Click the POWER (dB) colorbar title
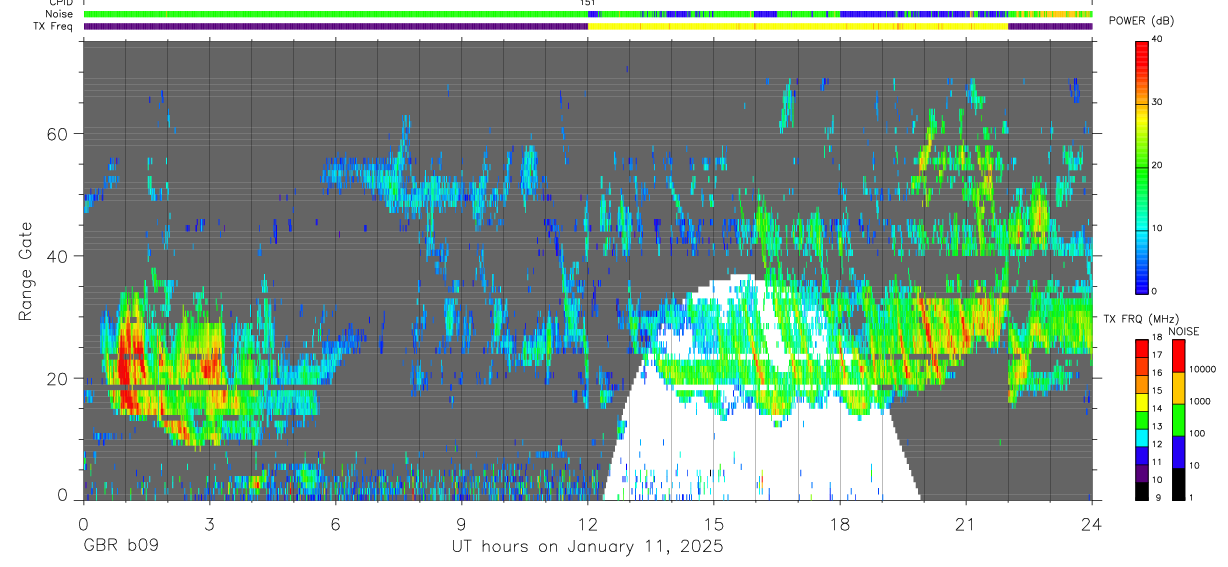 [1141, 21]
